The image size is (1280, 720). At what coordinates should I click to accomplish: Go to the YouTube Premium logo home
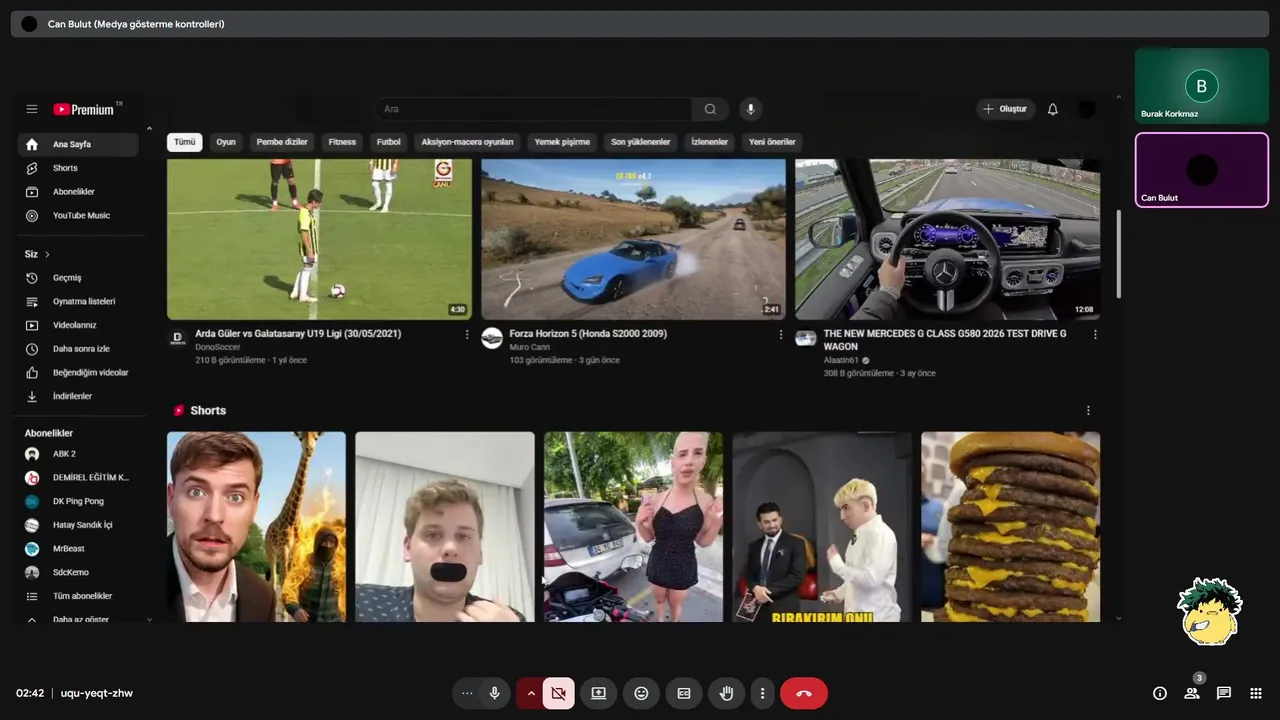86,109
